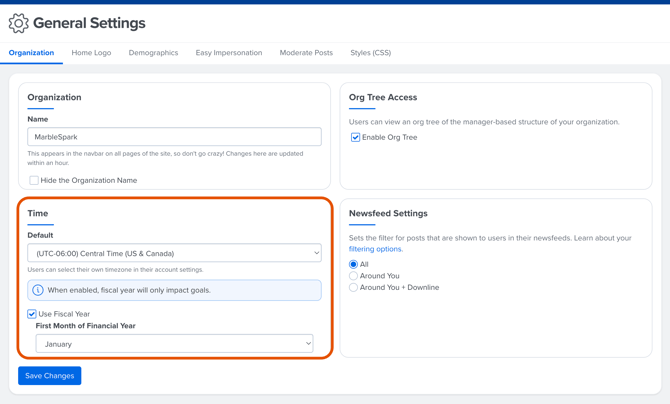670x404 pixels.
Task: Select the Organization tab
Action: coord(31,53)
